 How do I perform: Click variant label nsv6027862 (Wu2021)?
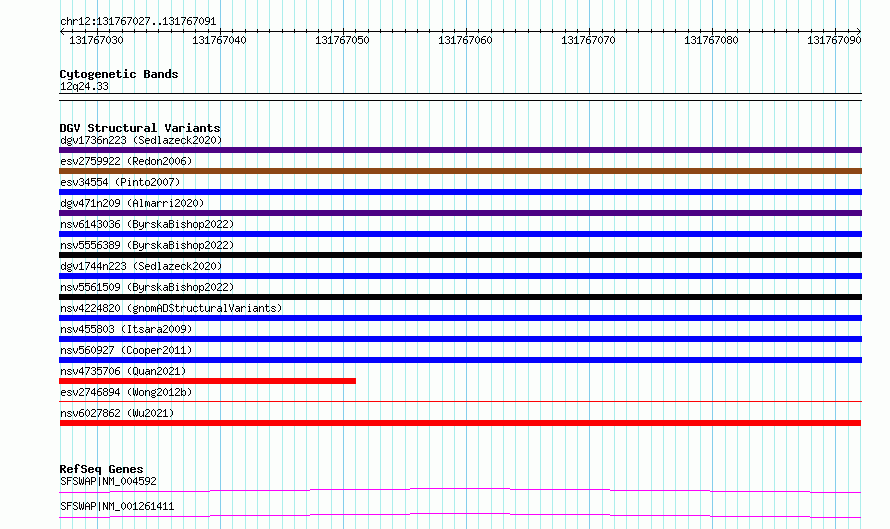tap(117, 413)
